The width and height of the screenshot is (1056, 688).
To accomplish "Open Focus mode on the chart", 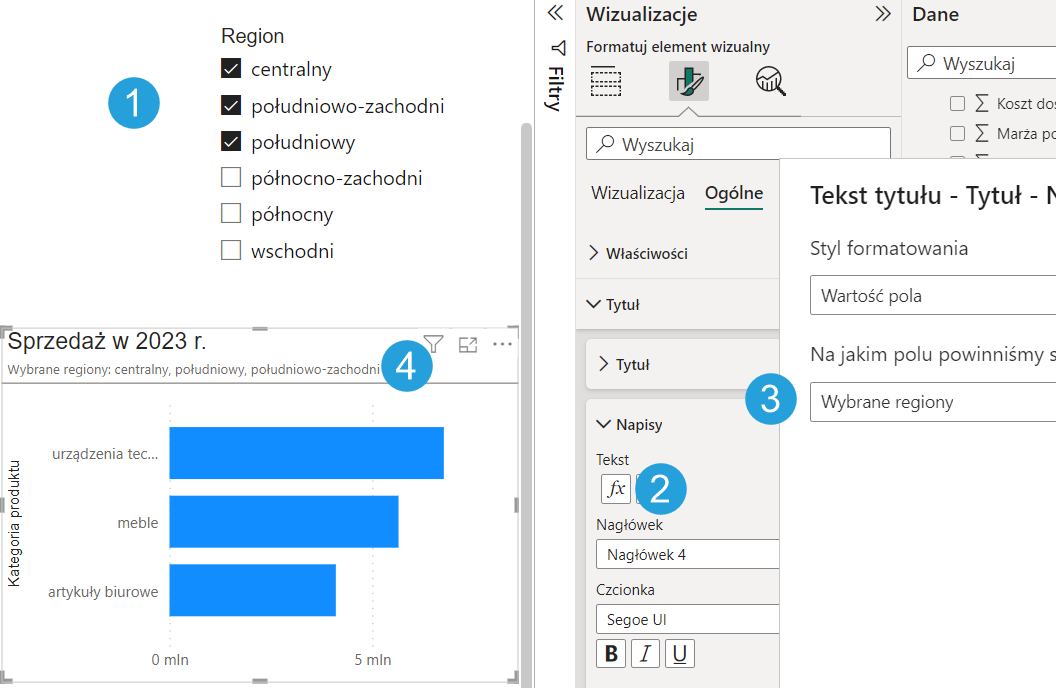I will pyautogui.click(x=467, y=345).
